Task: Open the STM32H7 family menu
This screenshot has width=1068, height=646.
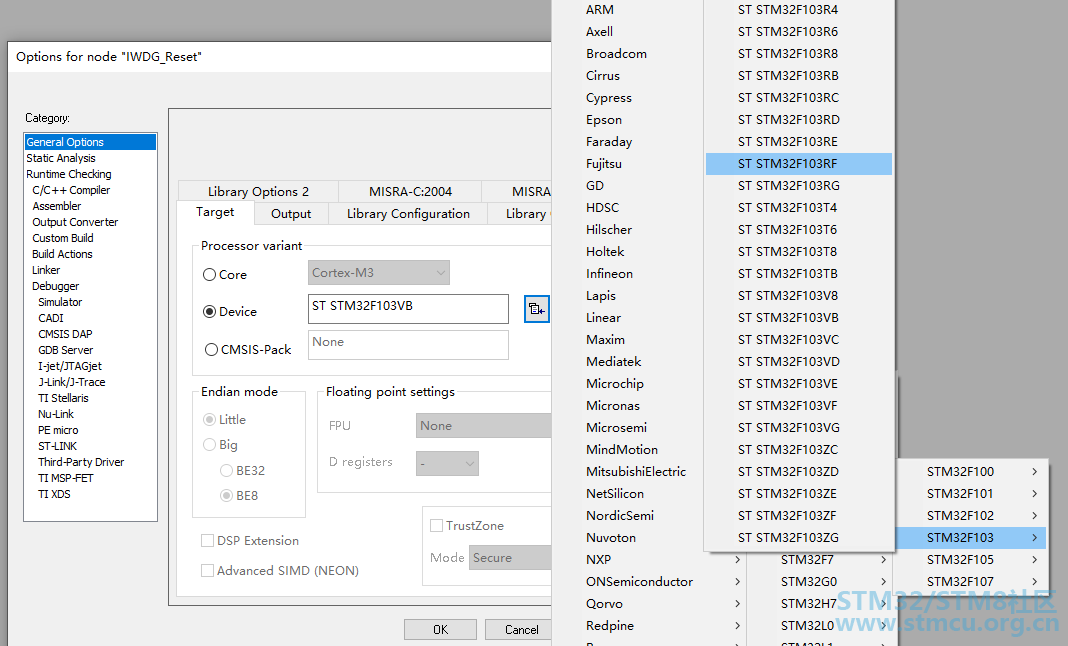Action: (x=821, y=604)
